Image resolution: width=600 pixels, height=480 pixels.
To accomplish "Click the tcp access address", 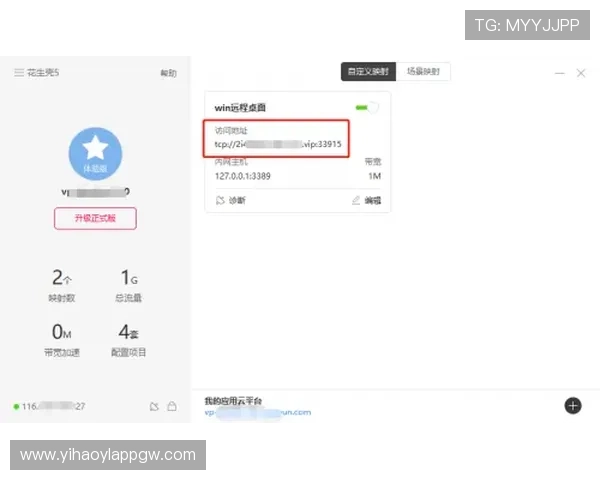I will point(278,144).
